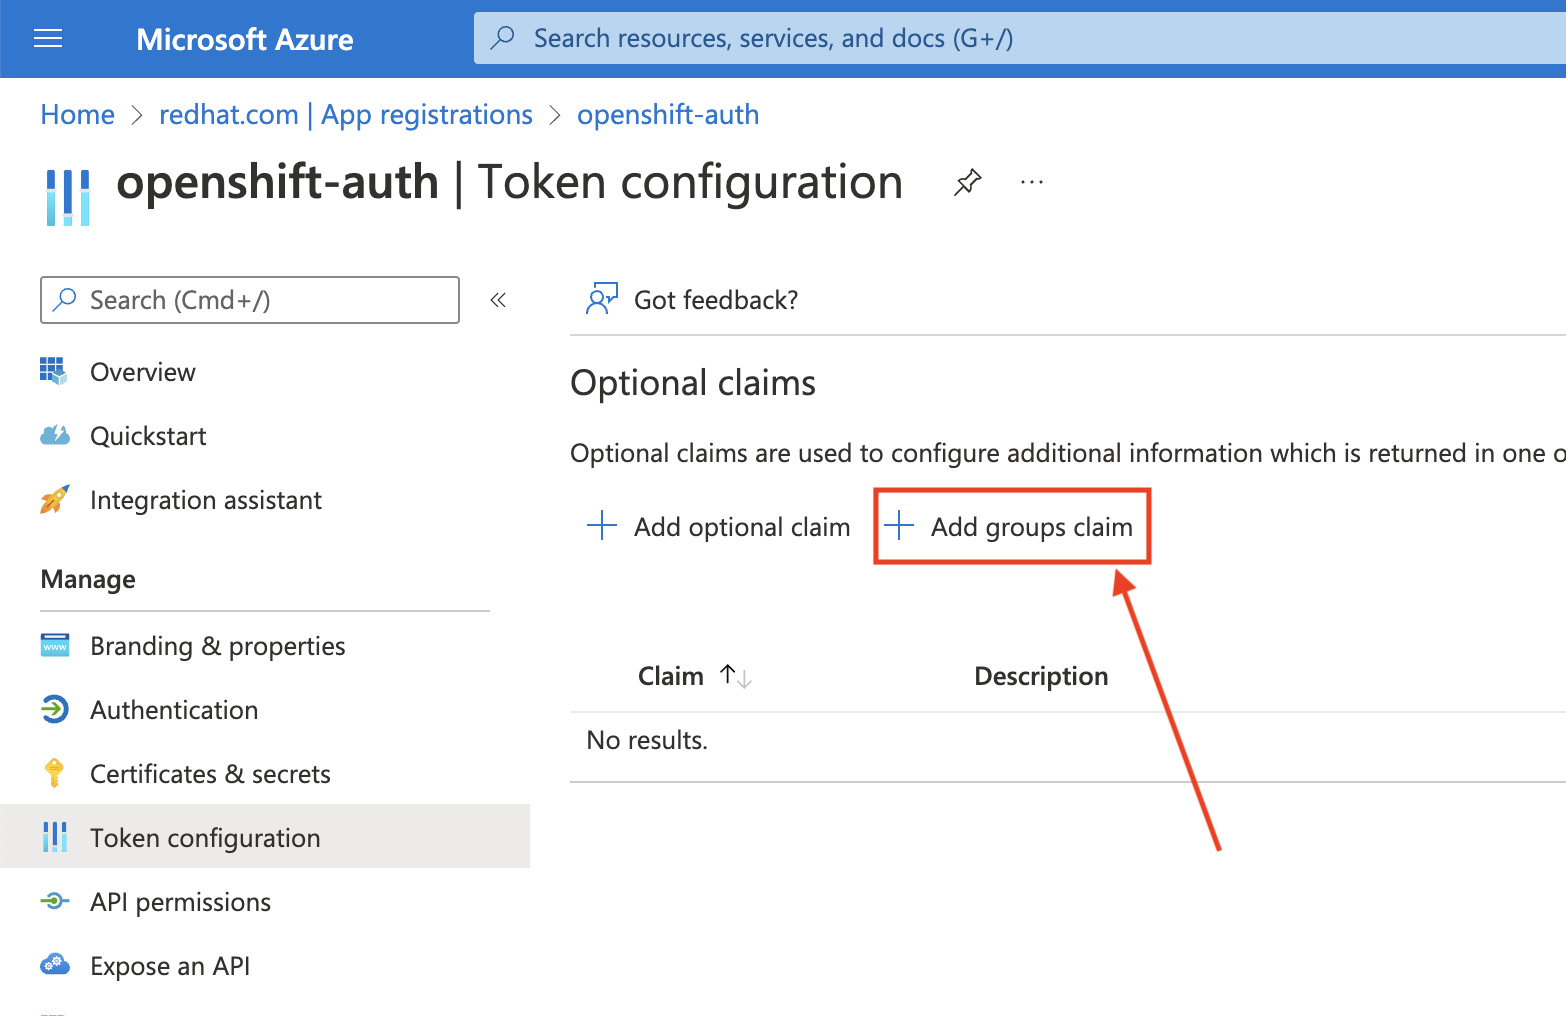Open the Quickstart cloud icon

point(55,436)
